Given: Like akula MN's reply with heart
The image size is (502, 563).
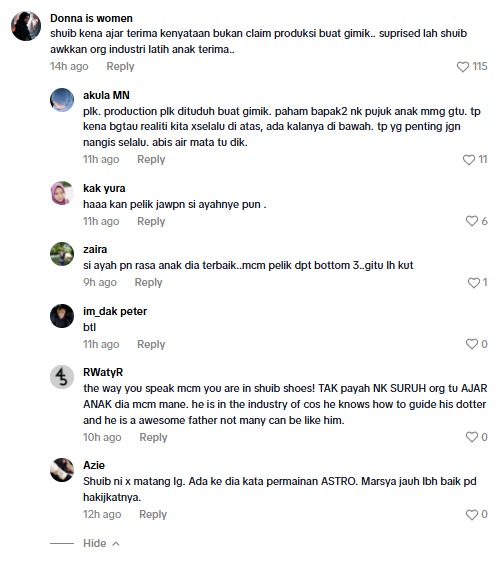Looking at the screenshot, I should [x=469, y=160].
